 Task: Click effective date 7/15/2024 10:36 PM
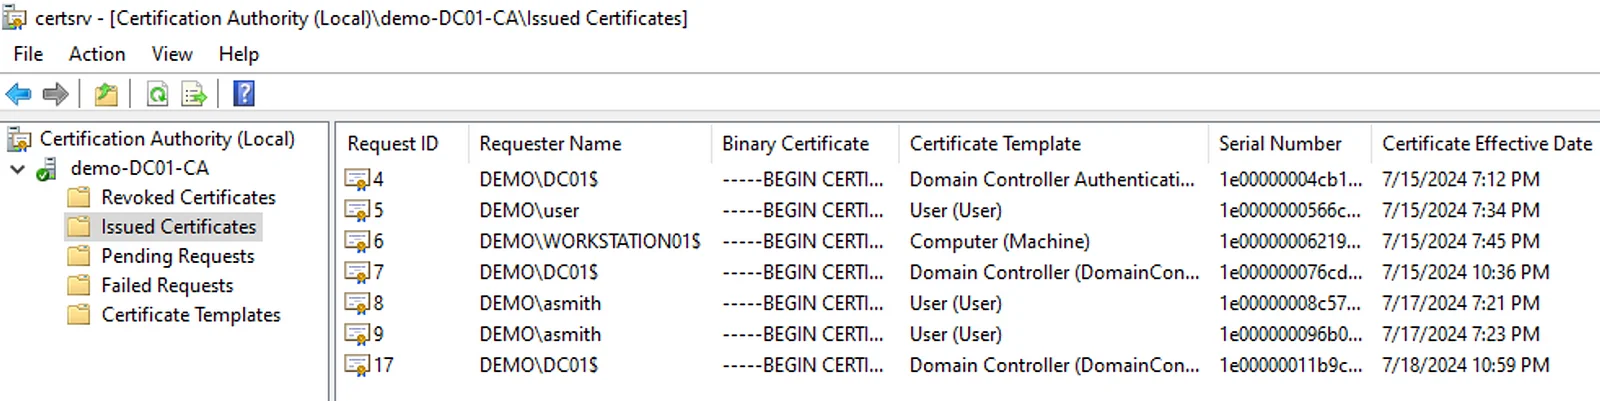coord(1466,273)
